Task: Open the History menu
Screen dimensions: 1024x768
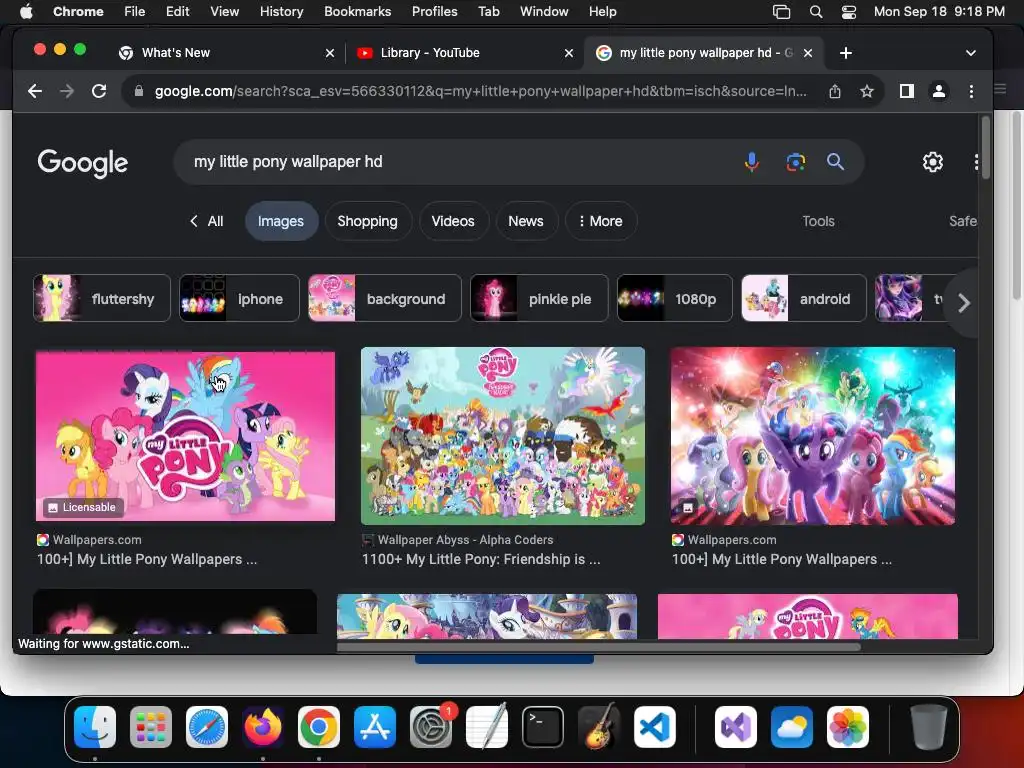Action: pyautogui.click(x=281, y=12)
